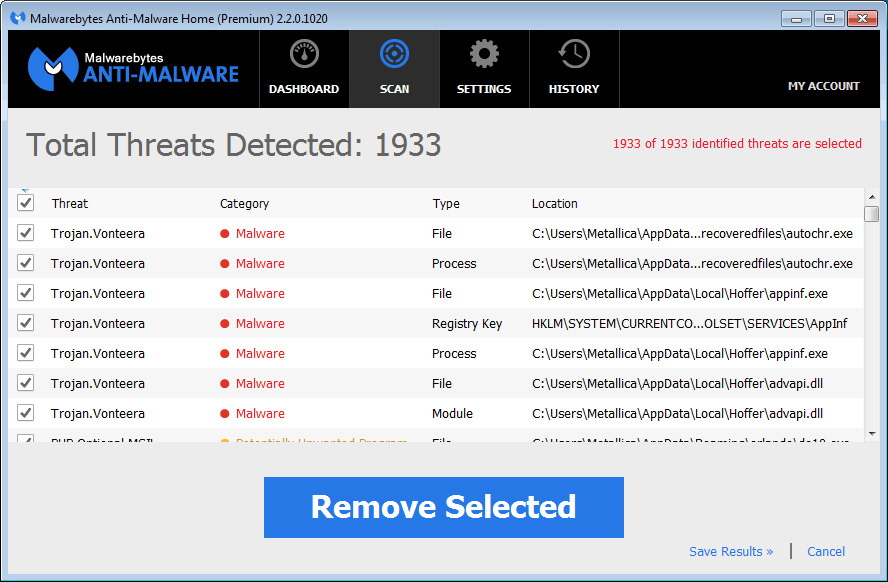
Task: Click the scrollbar up arrow of the threat list
Action: (872, 196)
